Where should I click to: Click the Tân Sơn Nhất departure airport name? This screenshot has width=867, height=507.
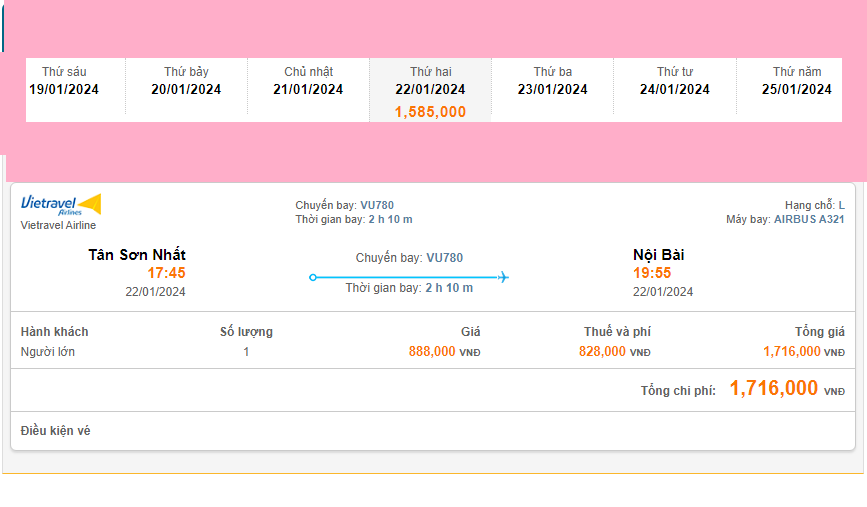click(x=137, y=255)
